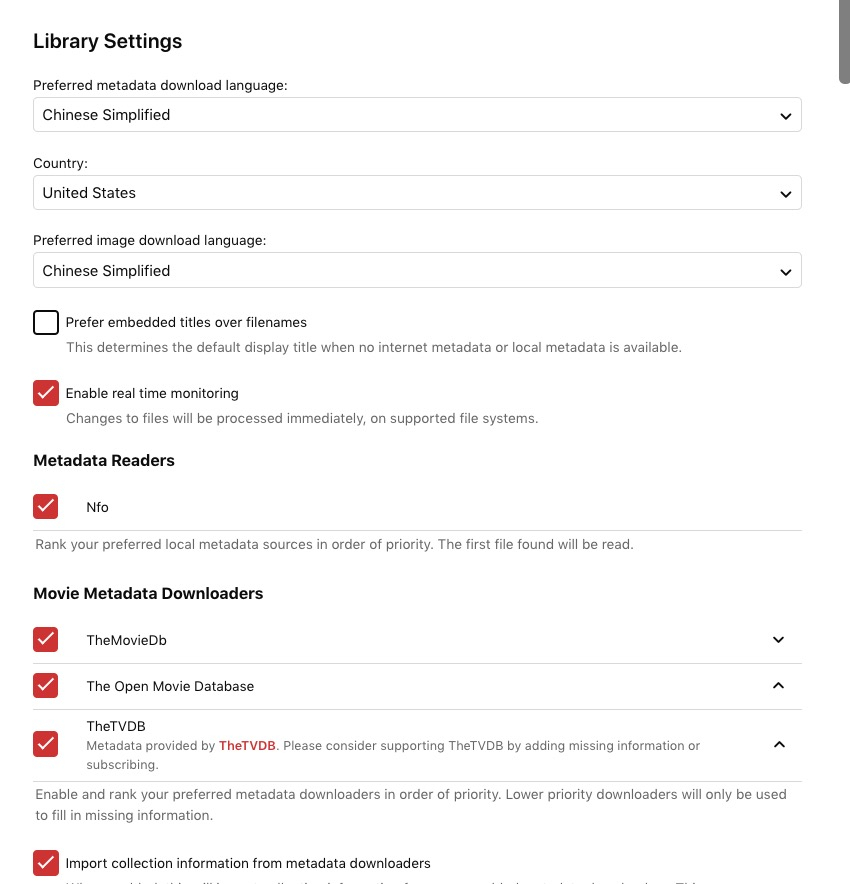This screenshot has width=850, height=884.
Task: Uncheck TheTVDB downloader checkbox
Action: pos(46,745)
